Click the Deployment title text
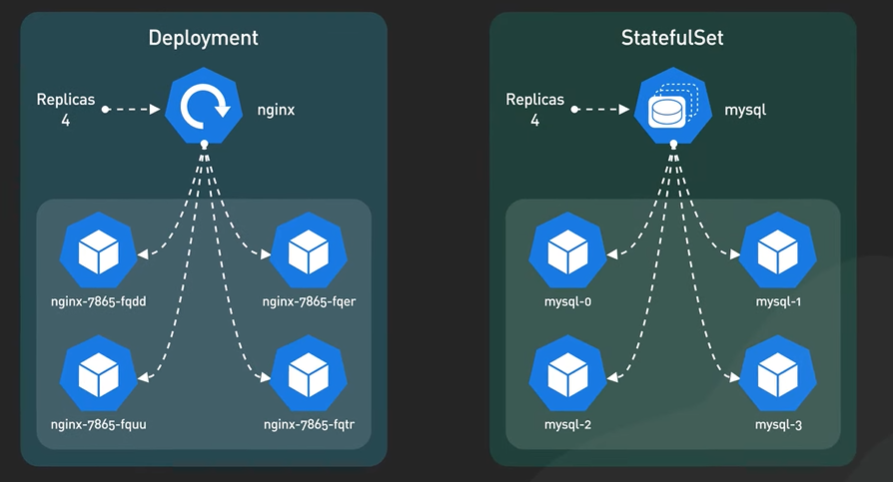 (x=203, y=38)
